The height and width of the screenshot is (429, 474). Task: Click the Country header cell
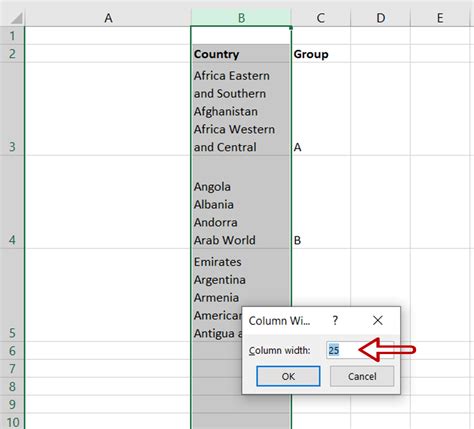click(241, 53)
